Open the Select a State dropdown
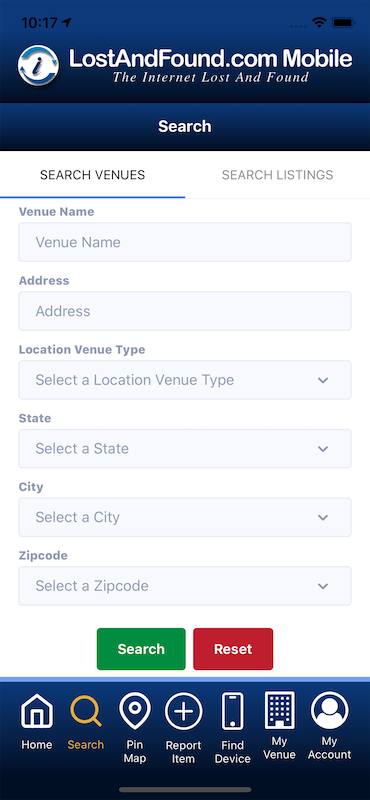Image resolution: width=370 pixels, height=800 pixels. click(185, 448)
